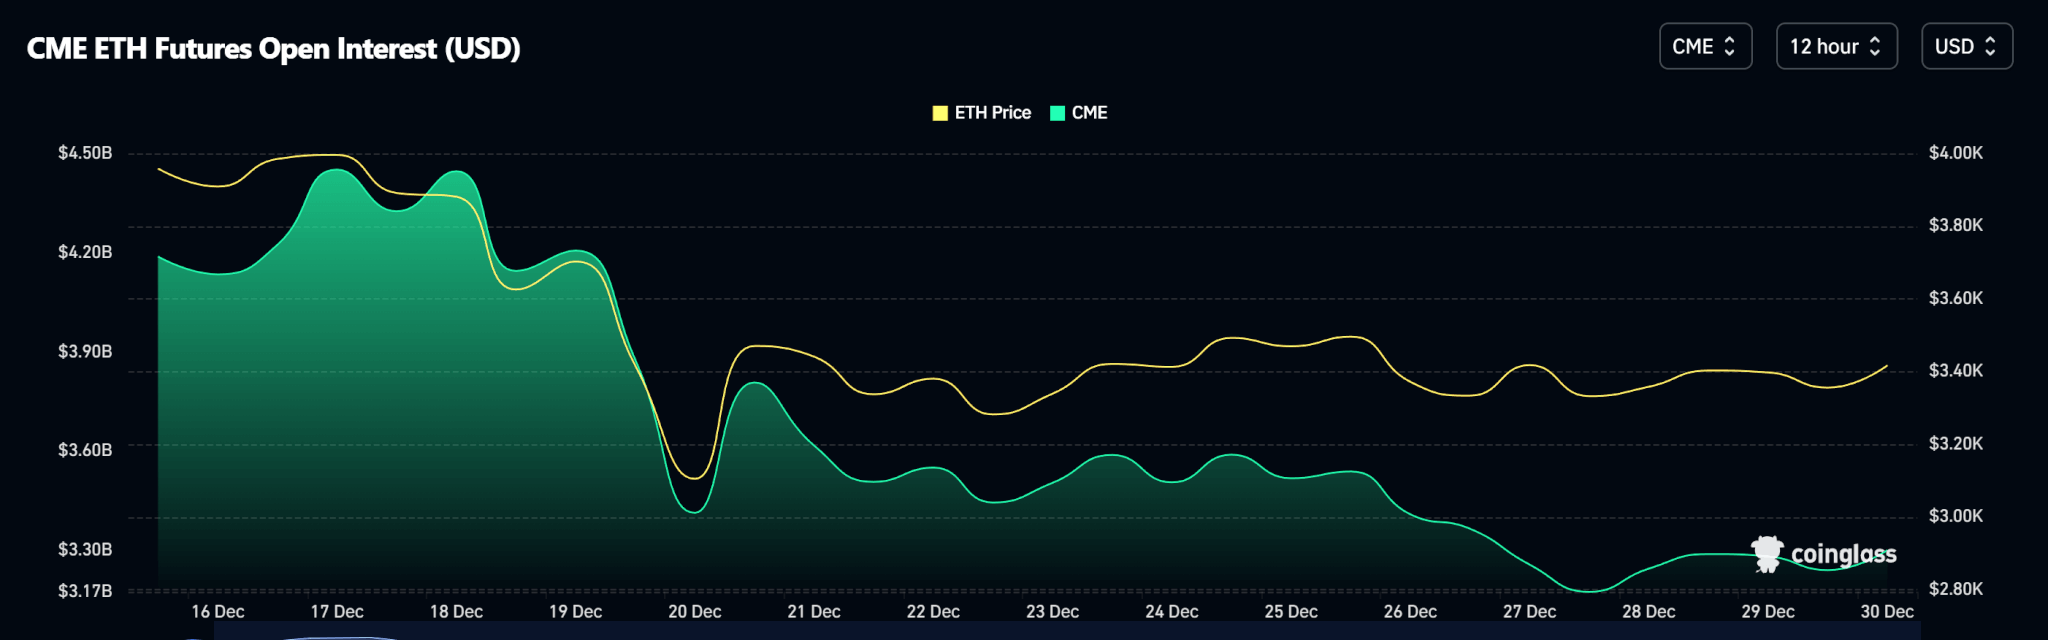Click the 30 Dec date label
Screen dimensions: 2048x640
pos(1886,611)
